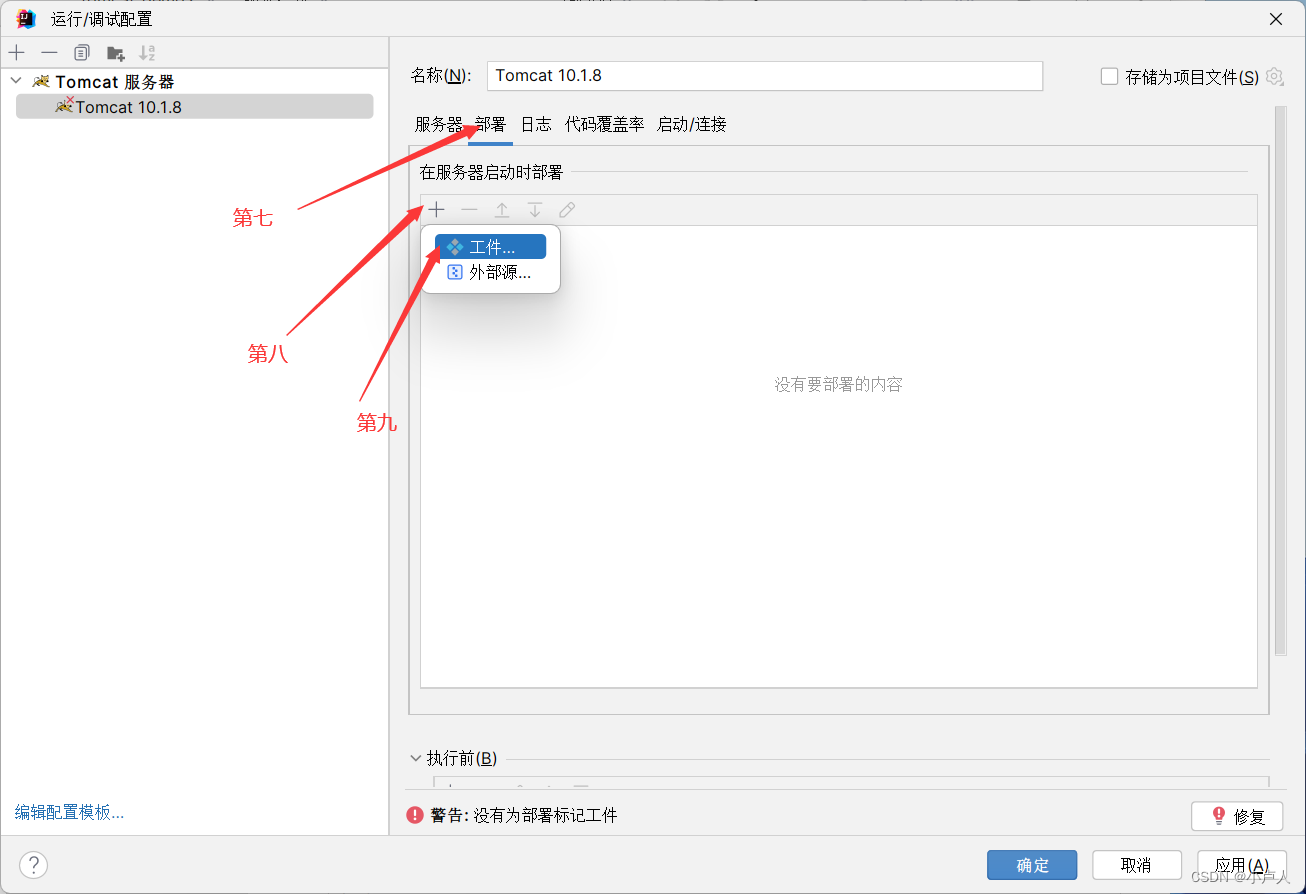Choose 工件... from the popup menu
1306x894 pixels.
click(490, 247)
